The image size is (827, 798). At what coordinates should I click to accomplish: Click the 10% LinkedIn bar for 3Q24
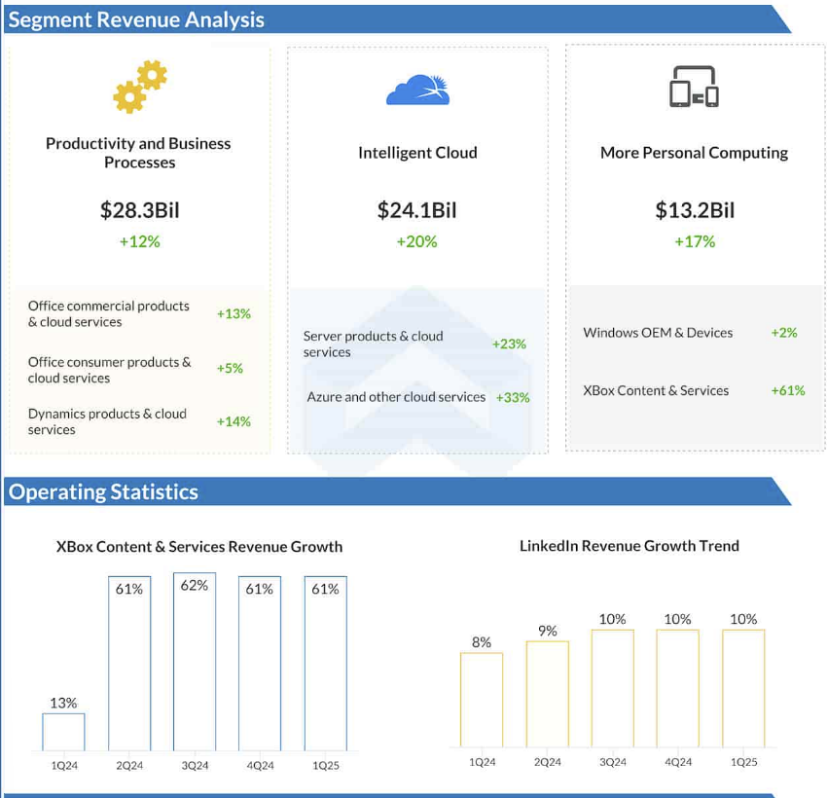click(612, 688)
